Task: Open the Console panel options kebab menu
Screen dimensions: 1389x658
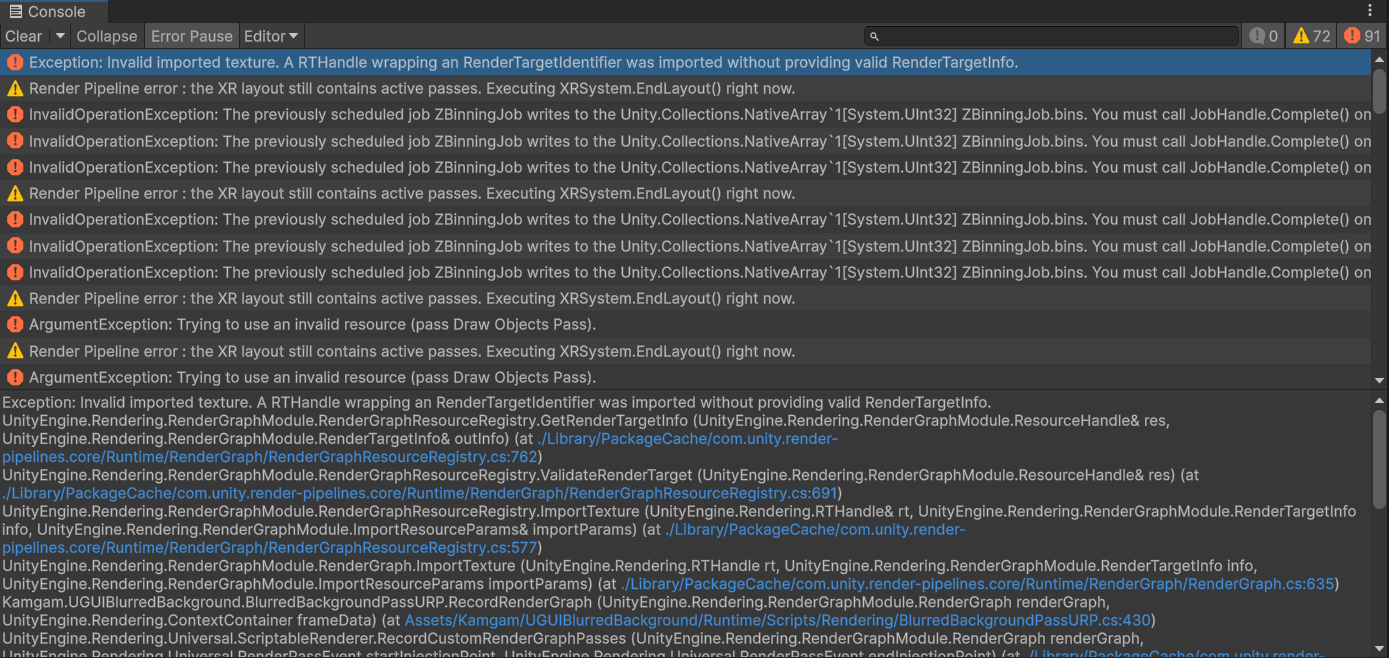Action: (1371, 10)
